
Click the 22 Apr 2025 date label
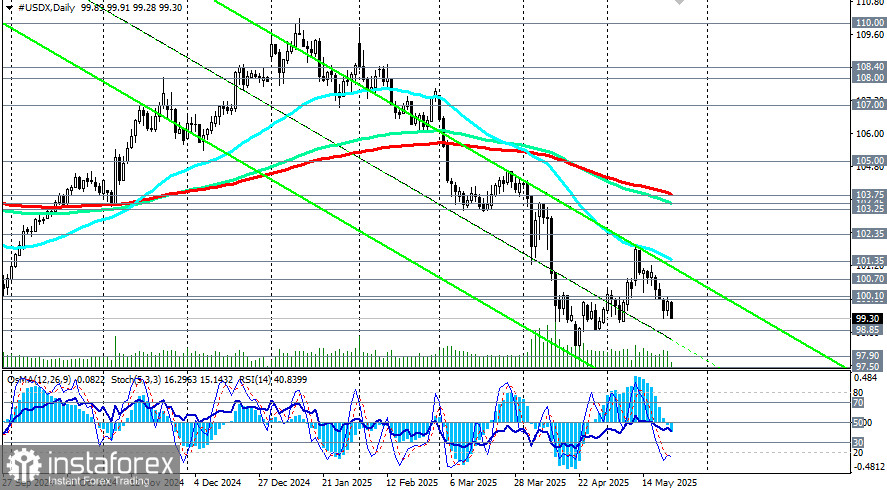[x=603, y=483]
